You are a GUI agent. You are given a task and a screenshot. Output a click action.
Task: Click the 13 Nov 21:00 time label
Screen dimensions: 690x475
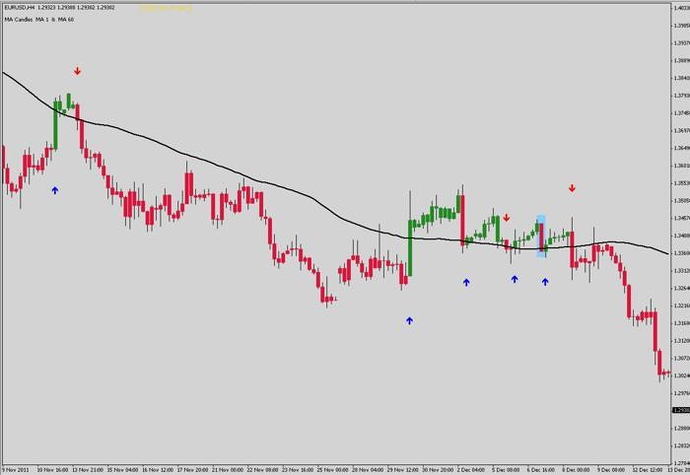point(88,469)
